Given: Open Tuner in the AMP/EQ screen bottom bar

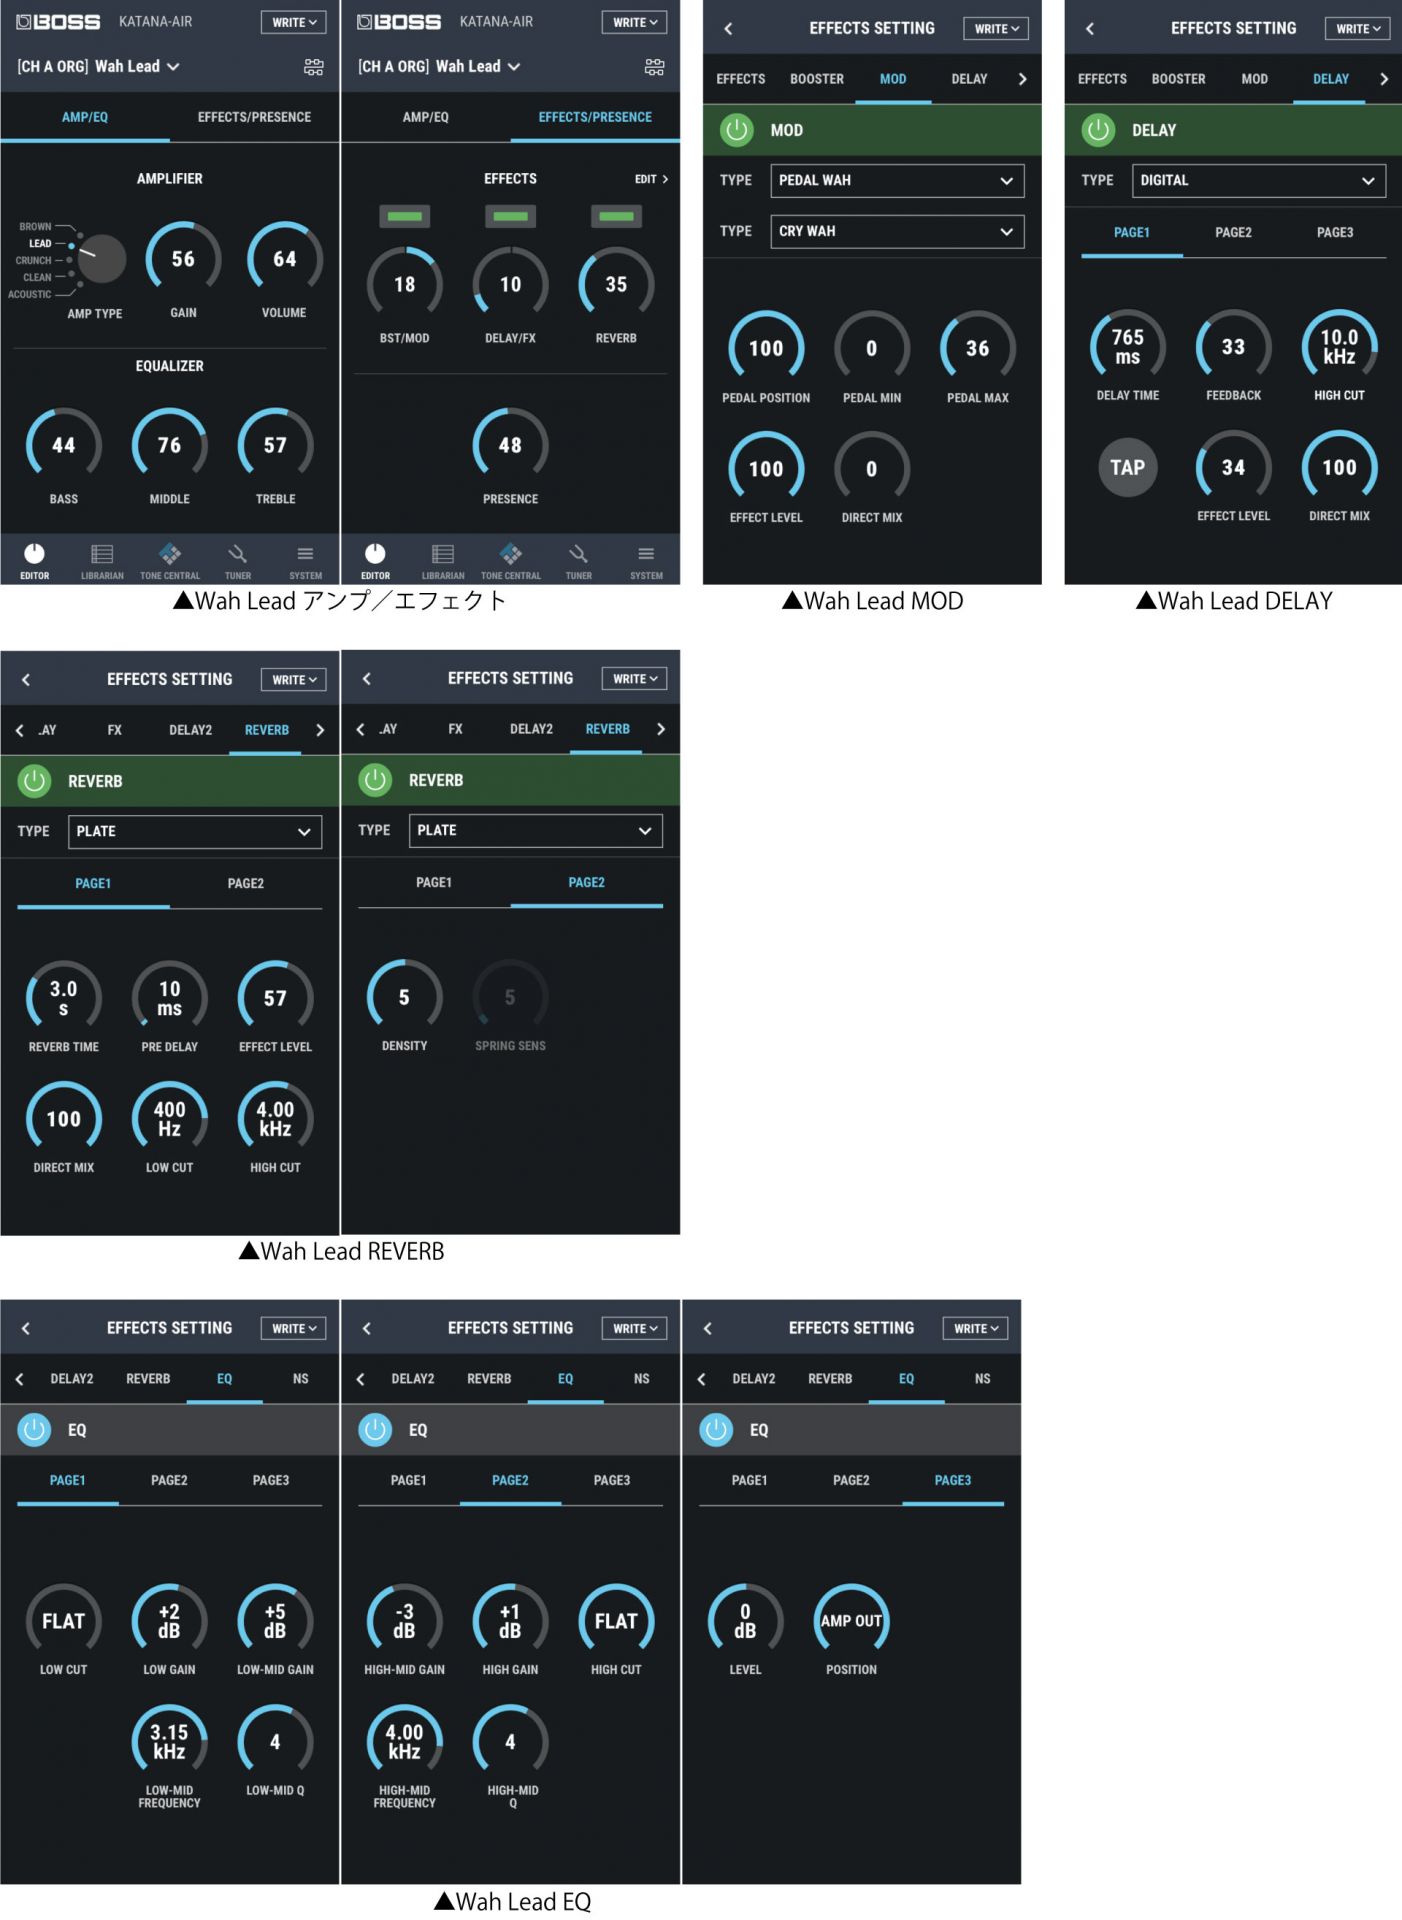Looking at the screenshot, I should (x=238, y=561).
